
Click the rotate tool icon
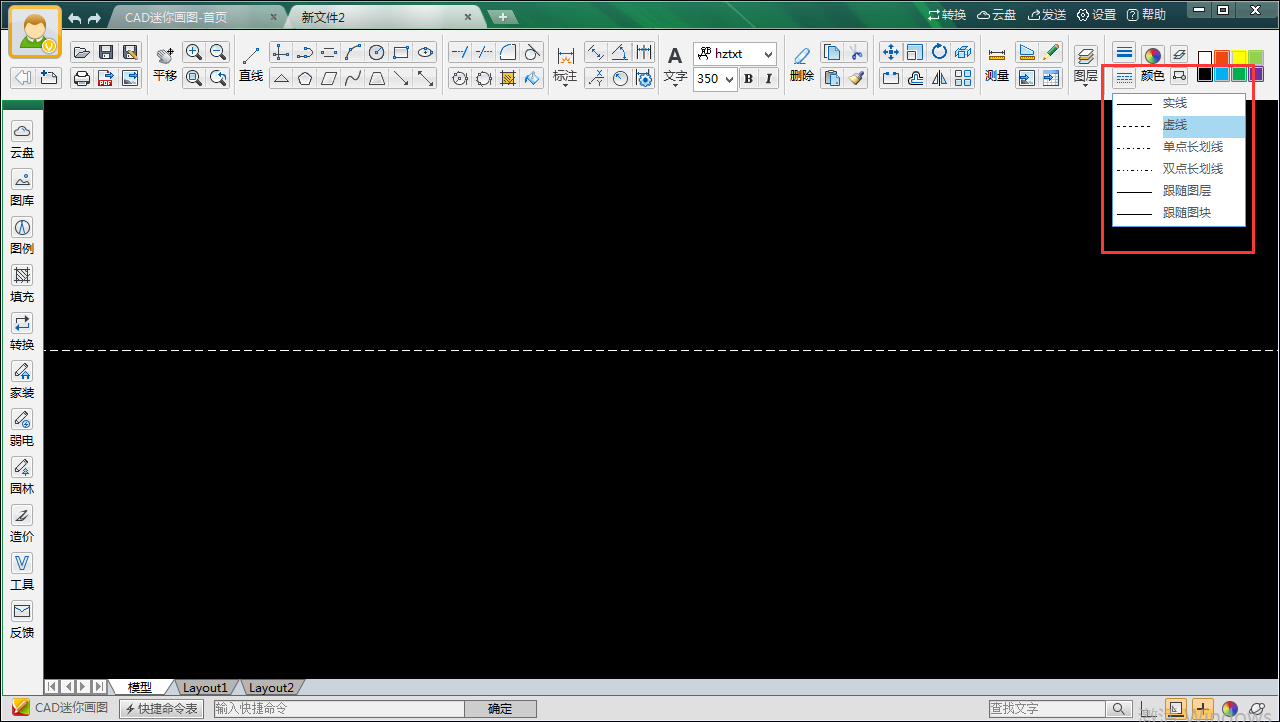pos(939,52)
